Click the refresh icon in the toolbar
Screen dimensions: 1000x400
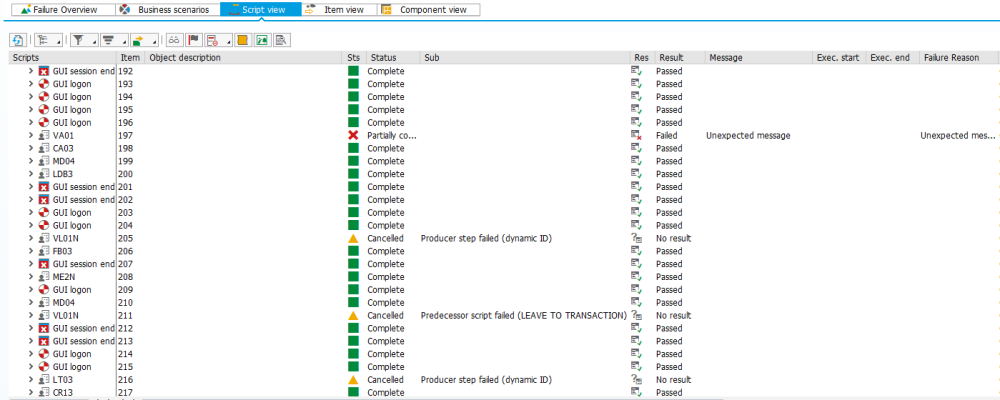pyautogui.click(x=18, y=40)
